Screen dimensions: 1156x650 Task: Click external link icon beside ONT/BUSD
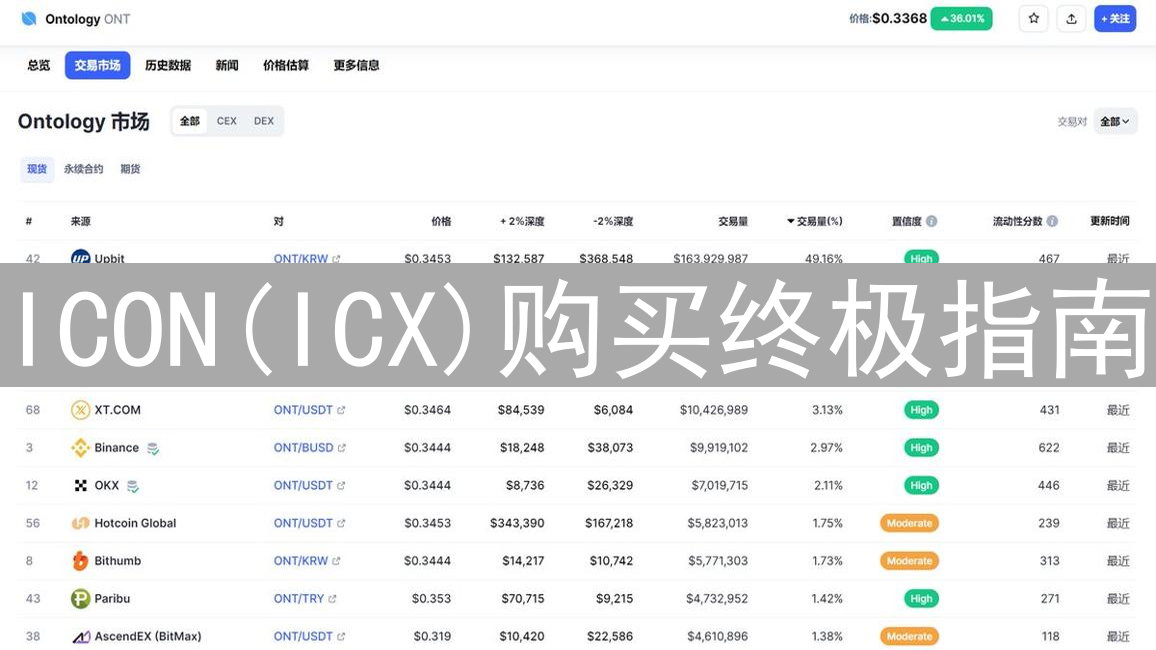341,448
